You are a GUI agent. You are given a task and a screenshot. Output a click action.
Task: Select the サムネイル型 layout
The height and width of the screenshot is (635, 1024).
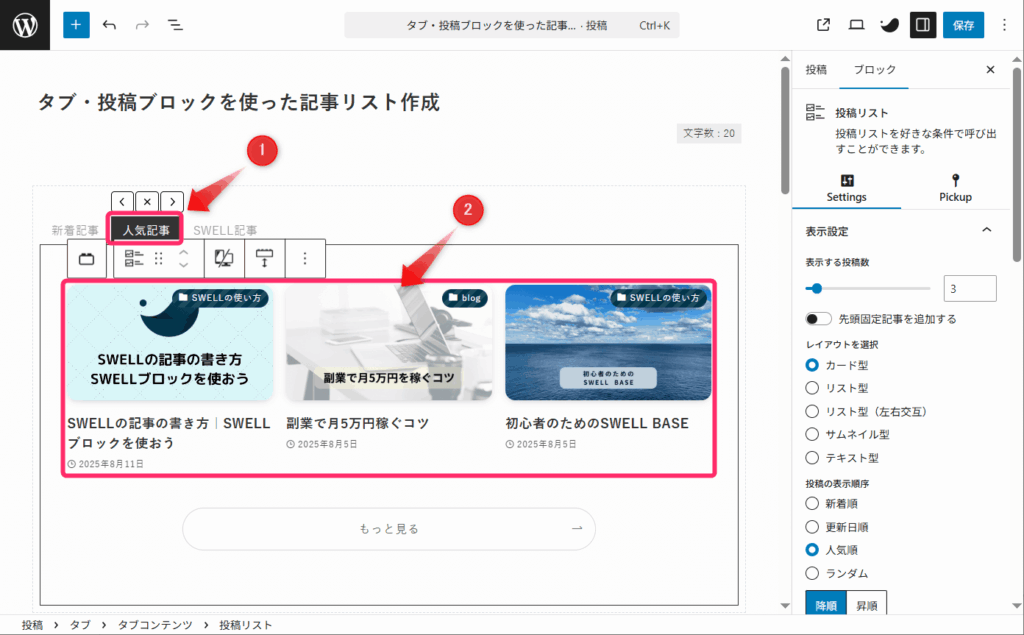coord(812,434)
